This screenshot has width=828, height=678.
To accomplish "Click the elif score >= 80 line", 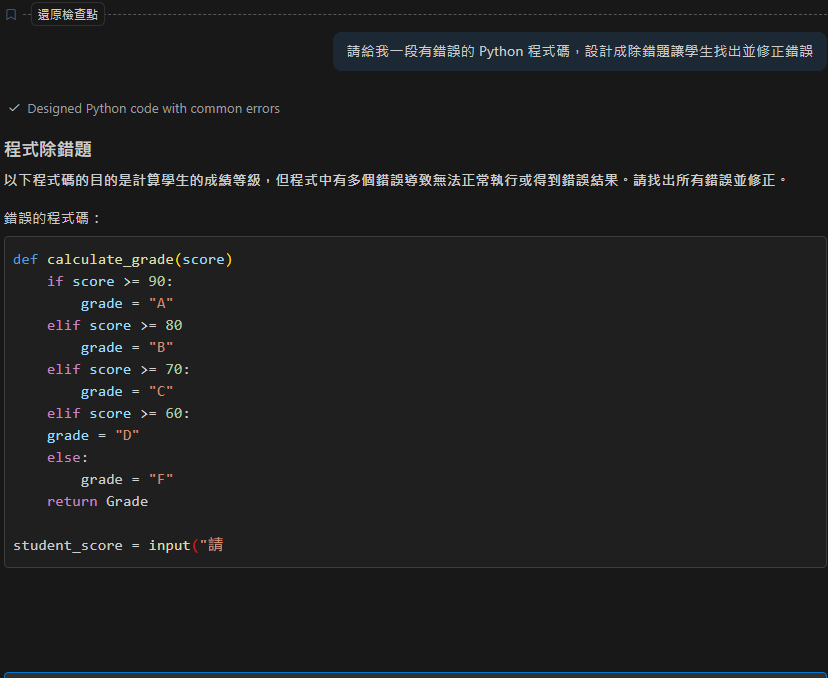I will [x=114, y=326].
